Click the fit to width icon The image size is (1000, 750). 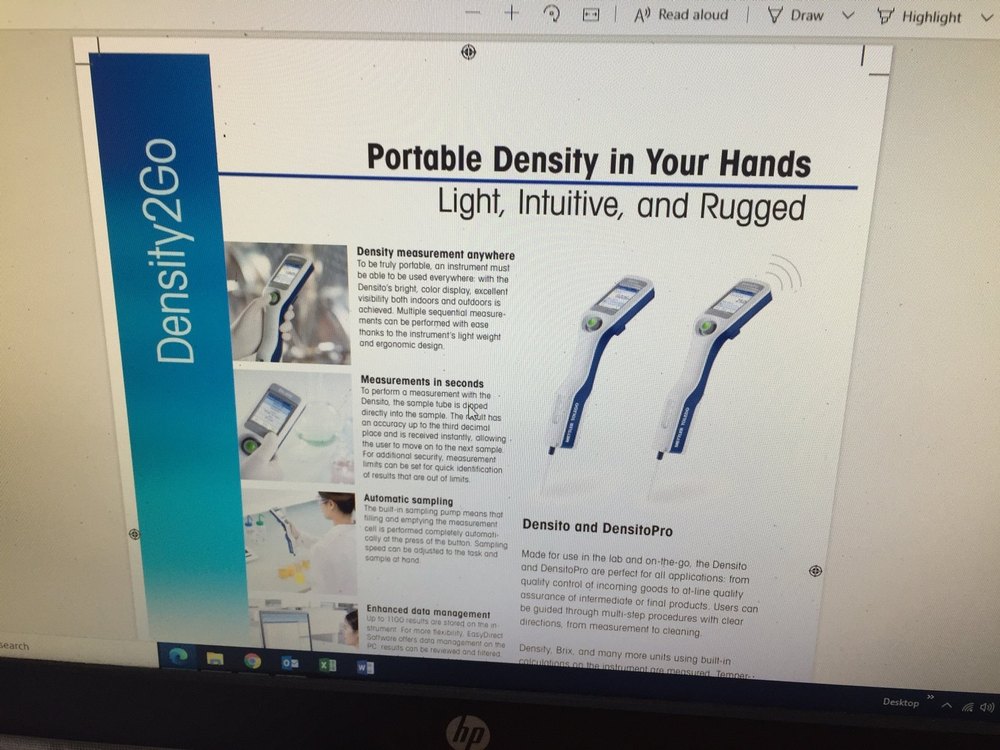[591, 15]
